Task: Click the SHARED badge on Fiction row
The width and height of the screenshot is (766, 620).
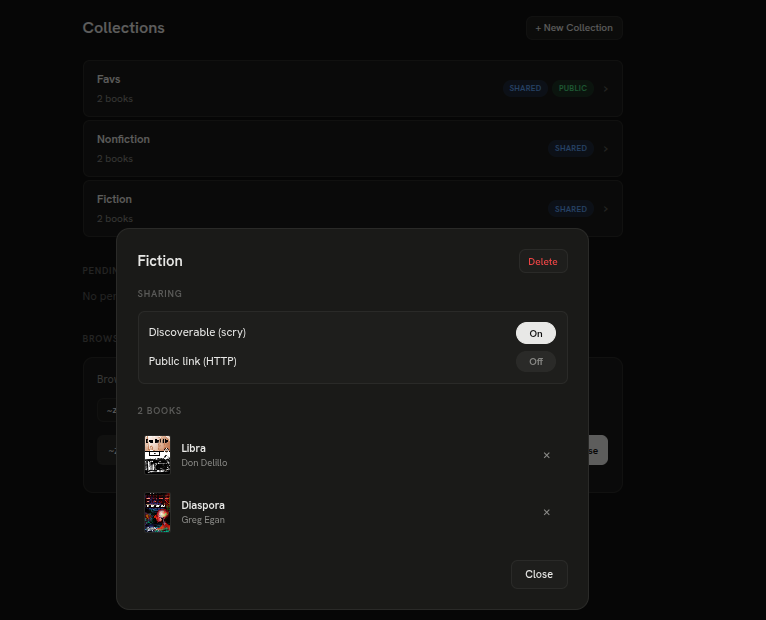Action: pos(571,209)
